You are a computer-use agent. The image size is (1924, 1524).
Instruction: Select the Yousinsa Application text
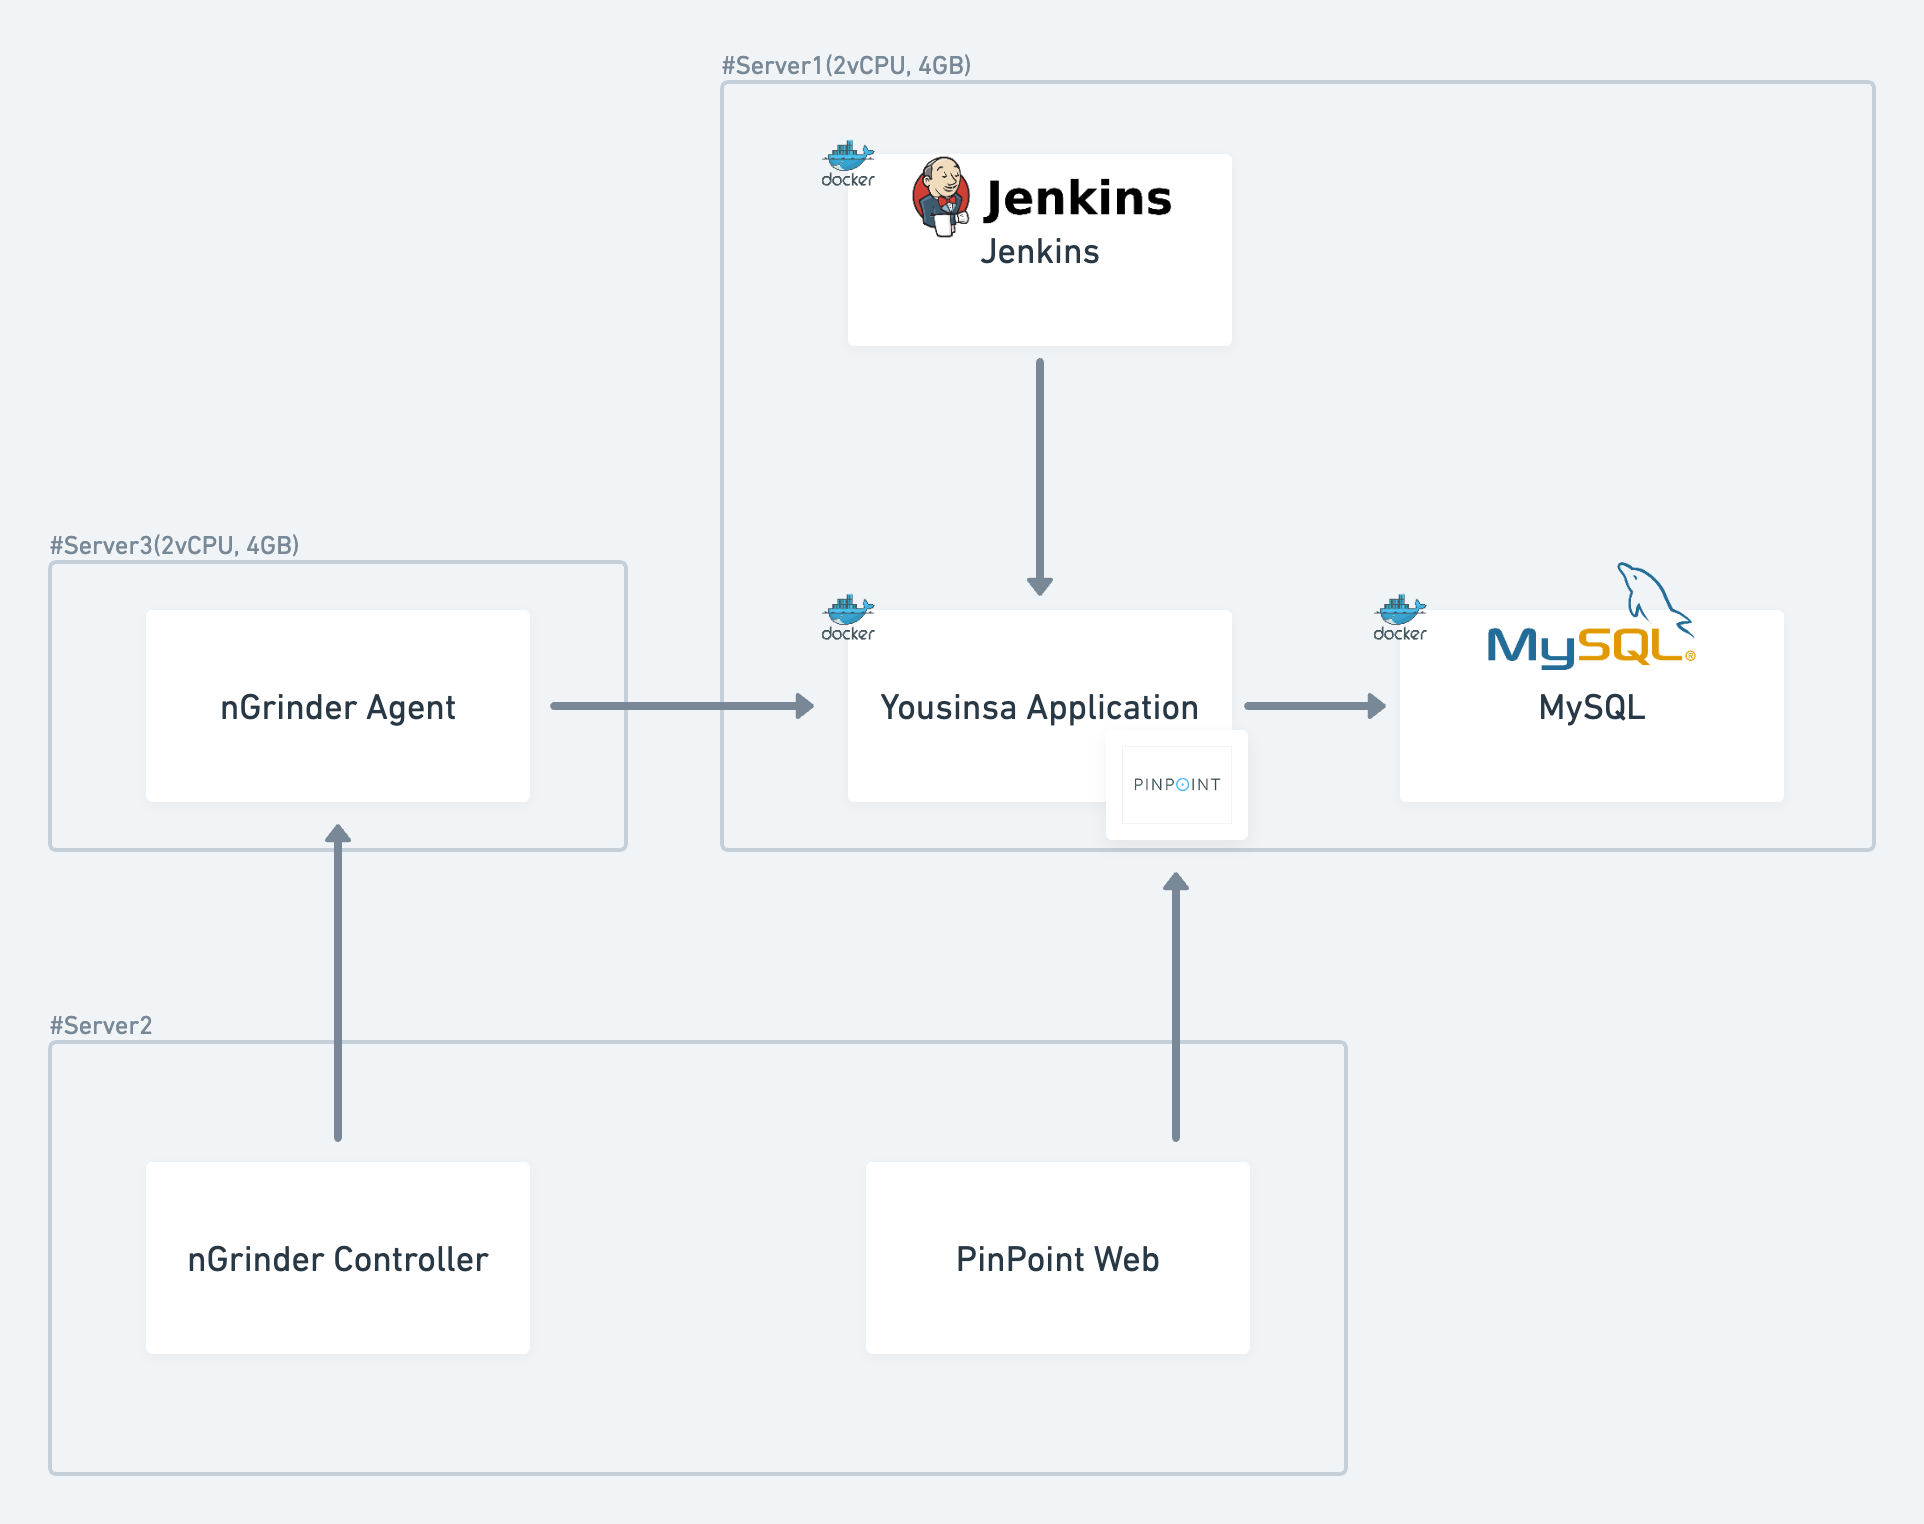[1040, 707]
